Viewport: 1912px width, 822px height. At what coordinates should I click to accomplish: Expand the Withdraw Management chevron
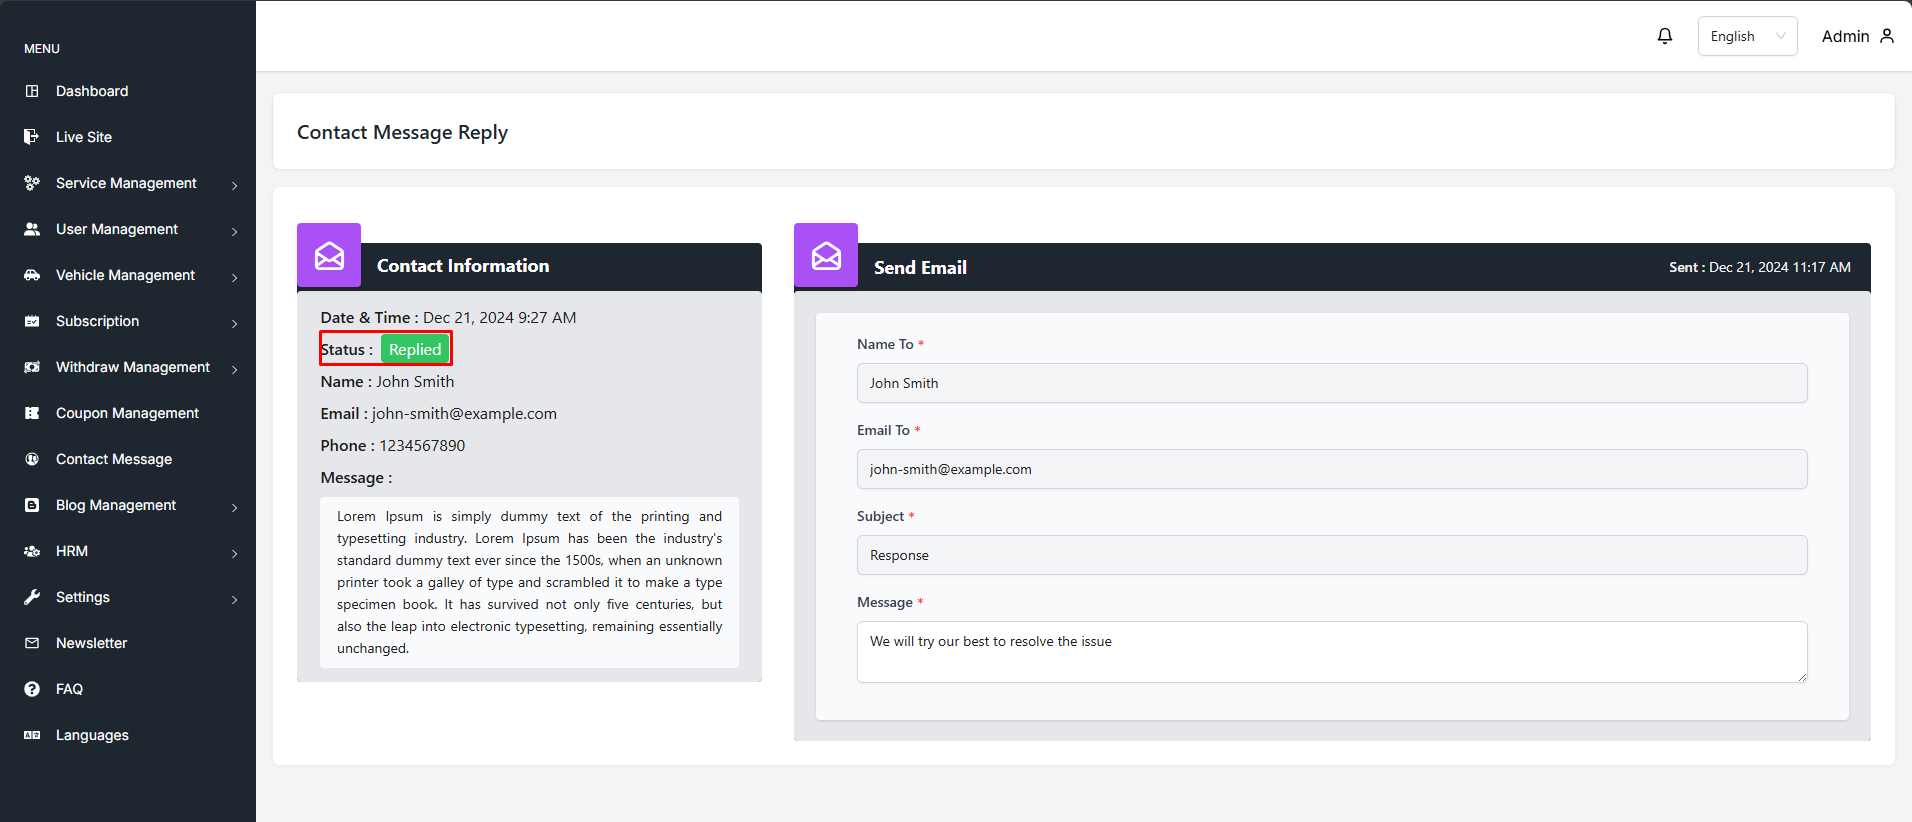pos(235,369)
